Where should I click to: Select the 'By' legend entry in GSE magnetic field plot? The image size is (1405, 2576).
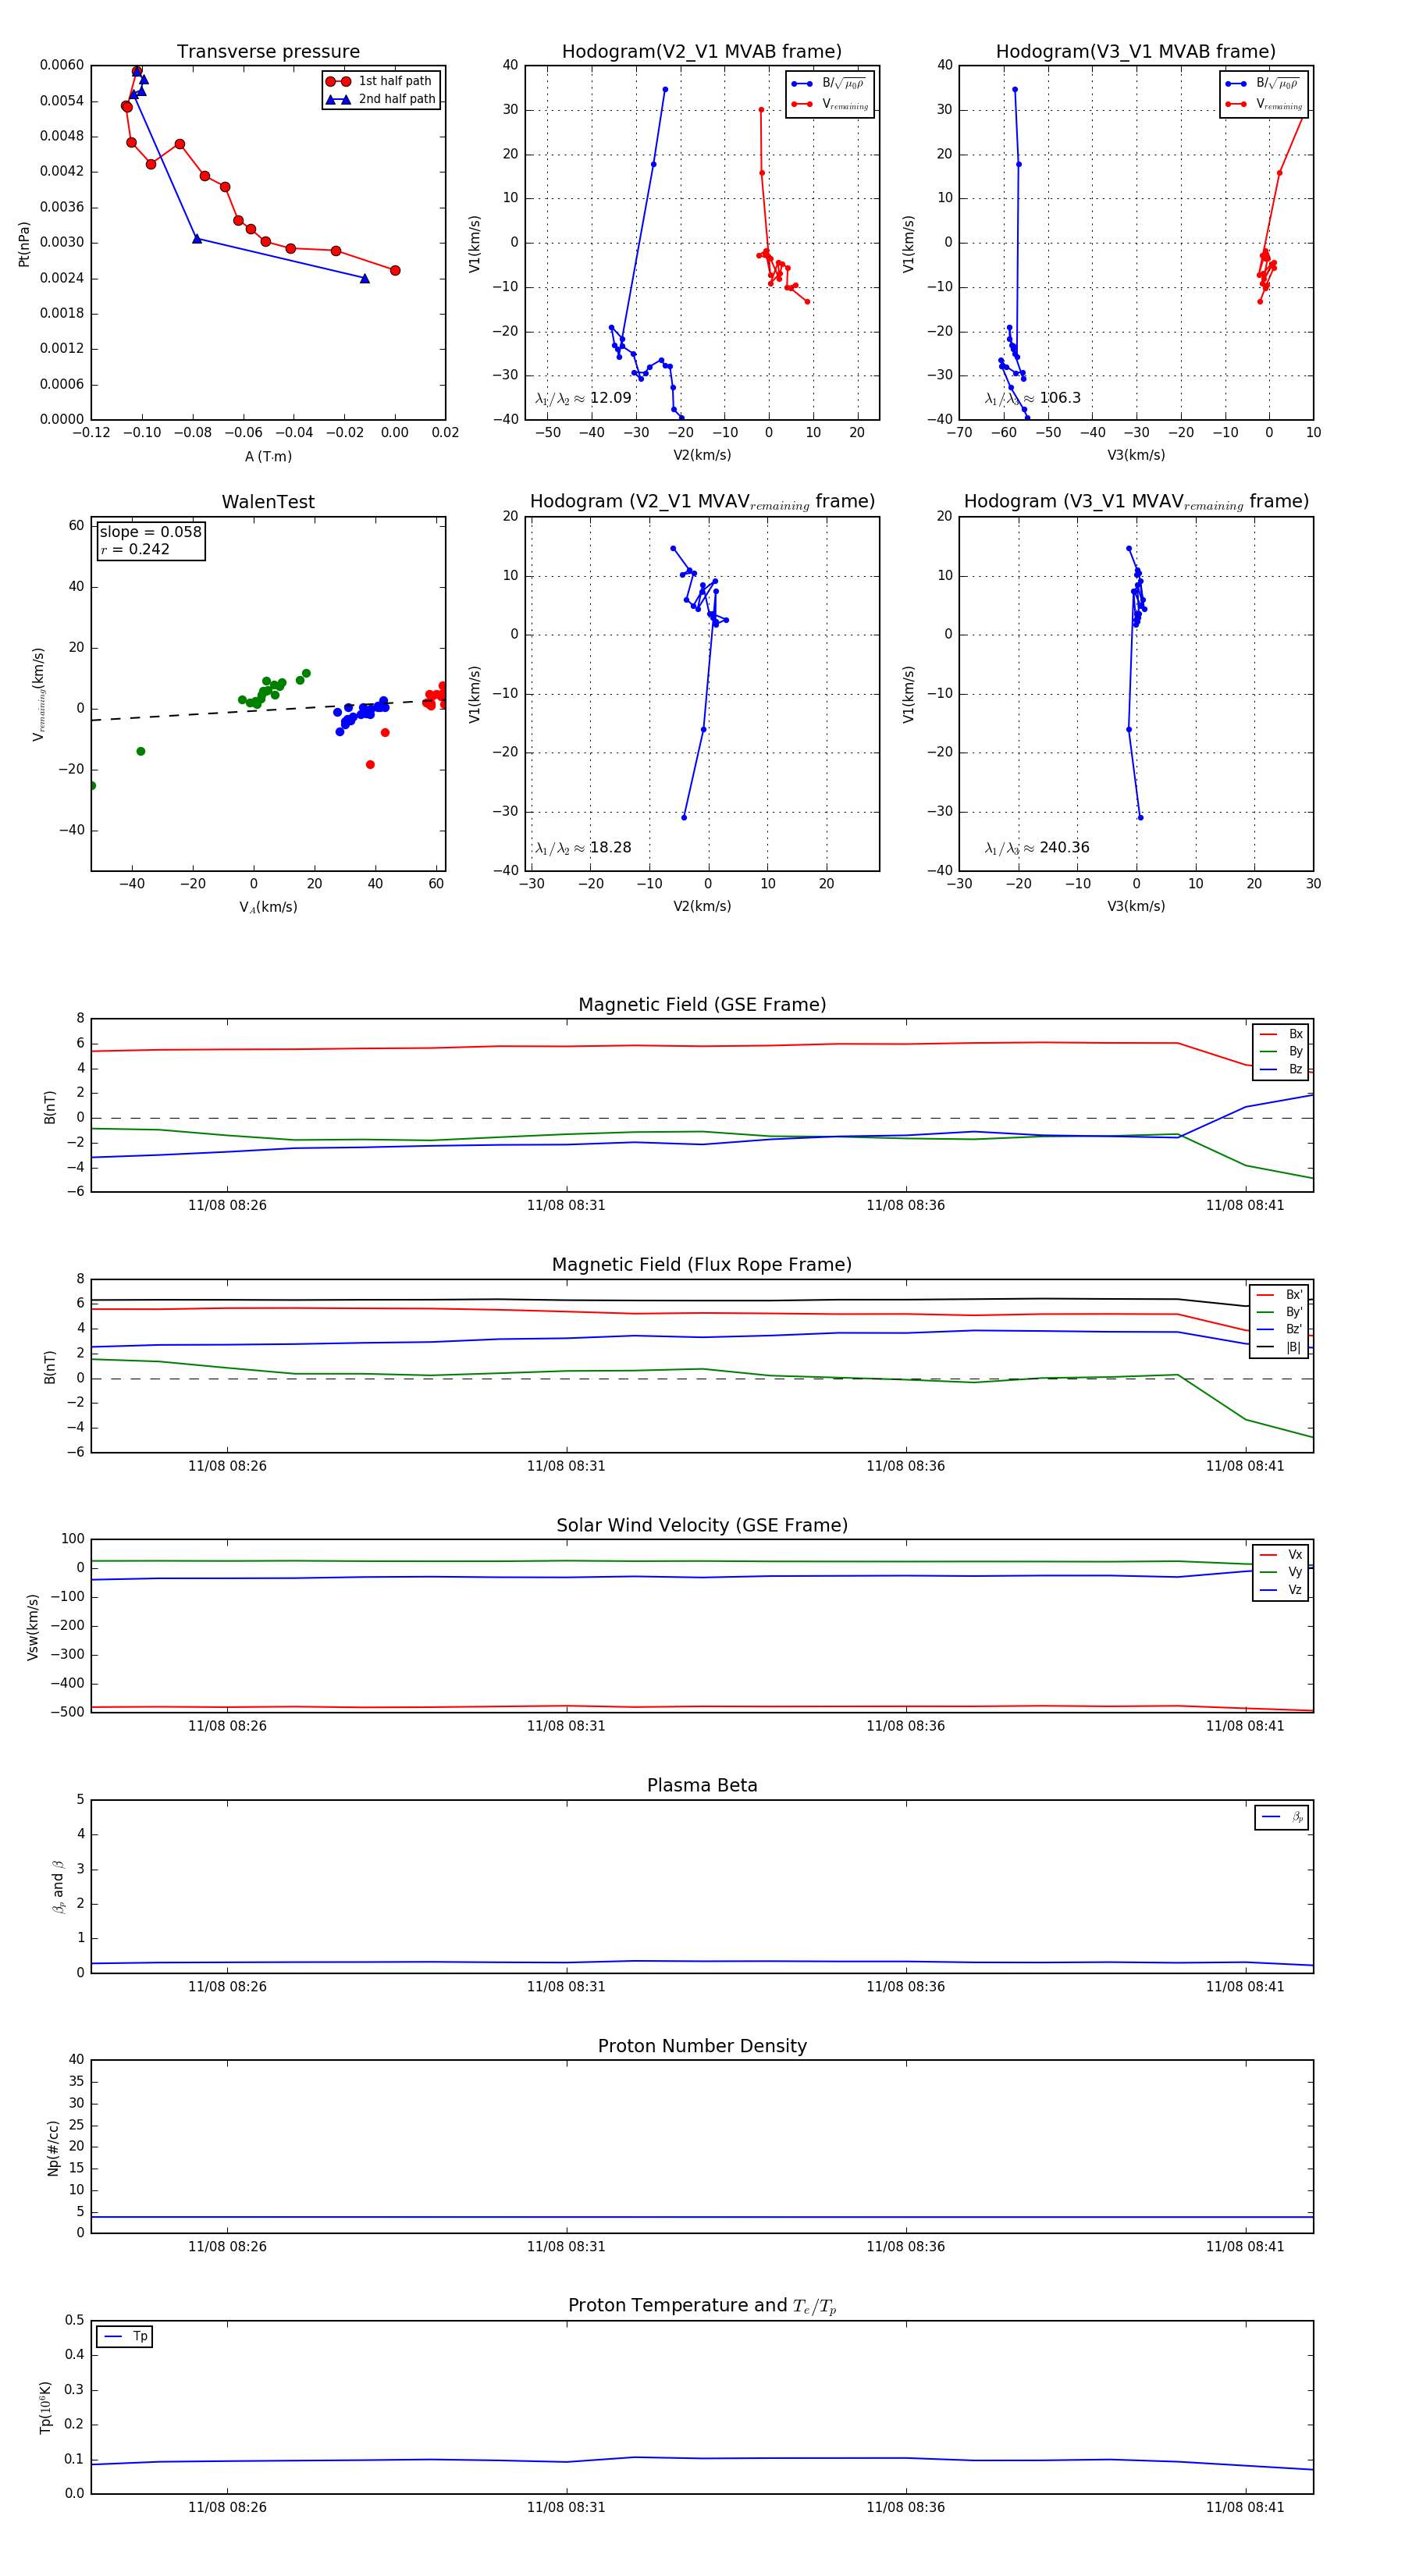click(x=1281, y=1052)
